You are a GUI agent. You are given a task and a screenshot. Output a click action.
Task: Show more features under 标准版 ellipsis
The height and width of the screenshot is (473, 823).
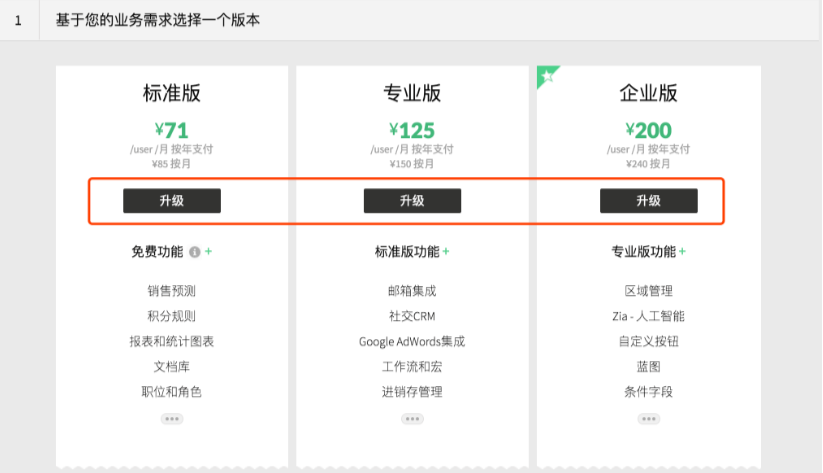click(x=171, y=419)
